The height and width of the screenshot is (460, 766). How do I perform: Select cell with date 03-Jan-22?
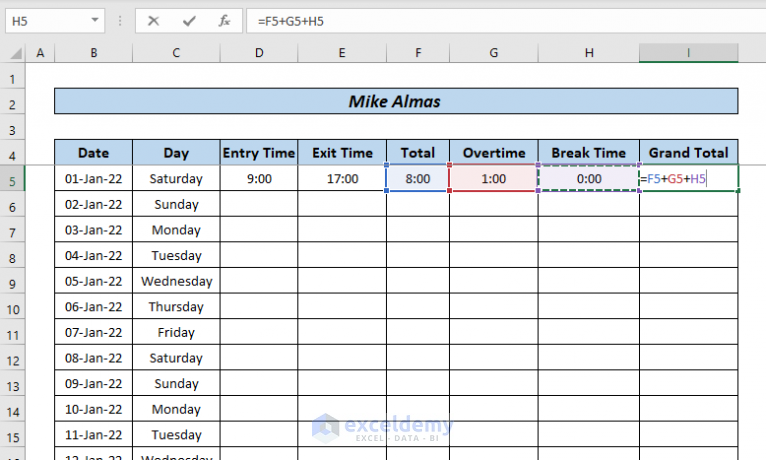point(93,229)
